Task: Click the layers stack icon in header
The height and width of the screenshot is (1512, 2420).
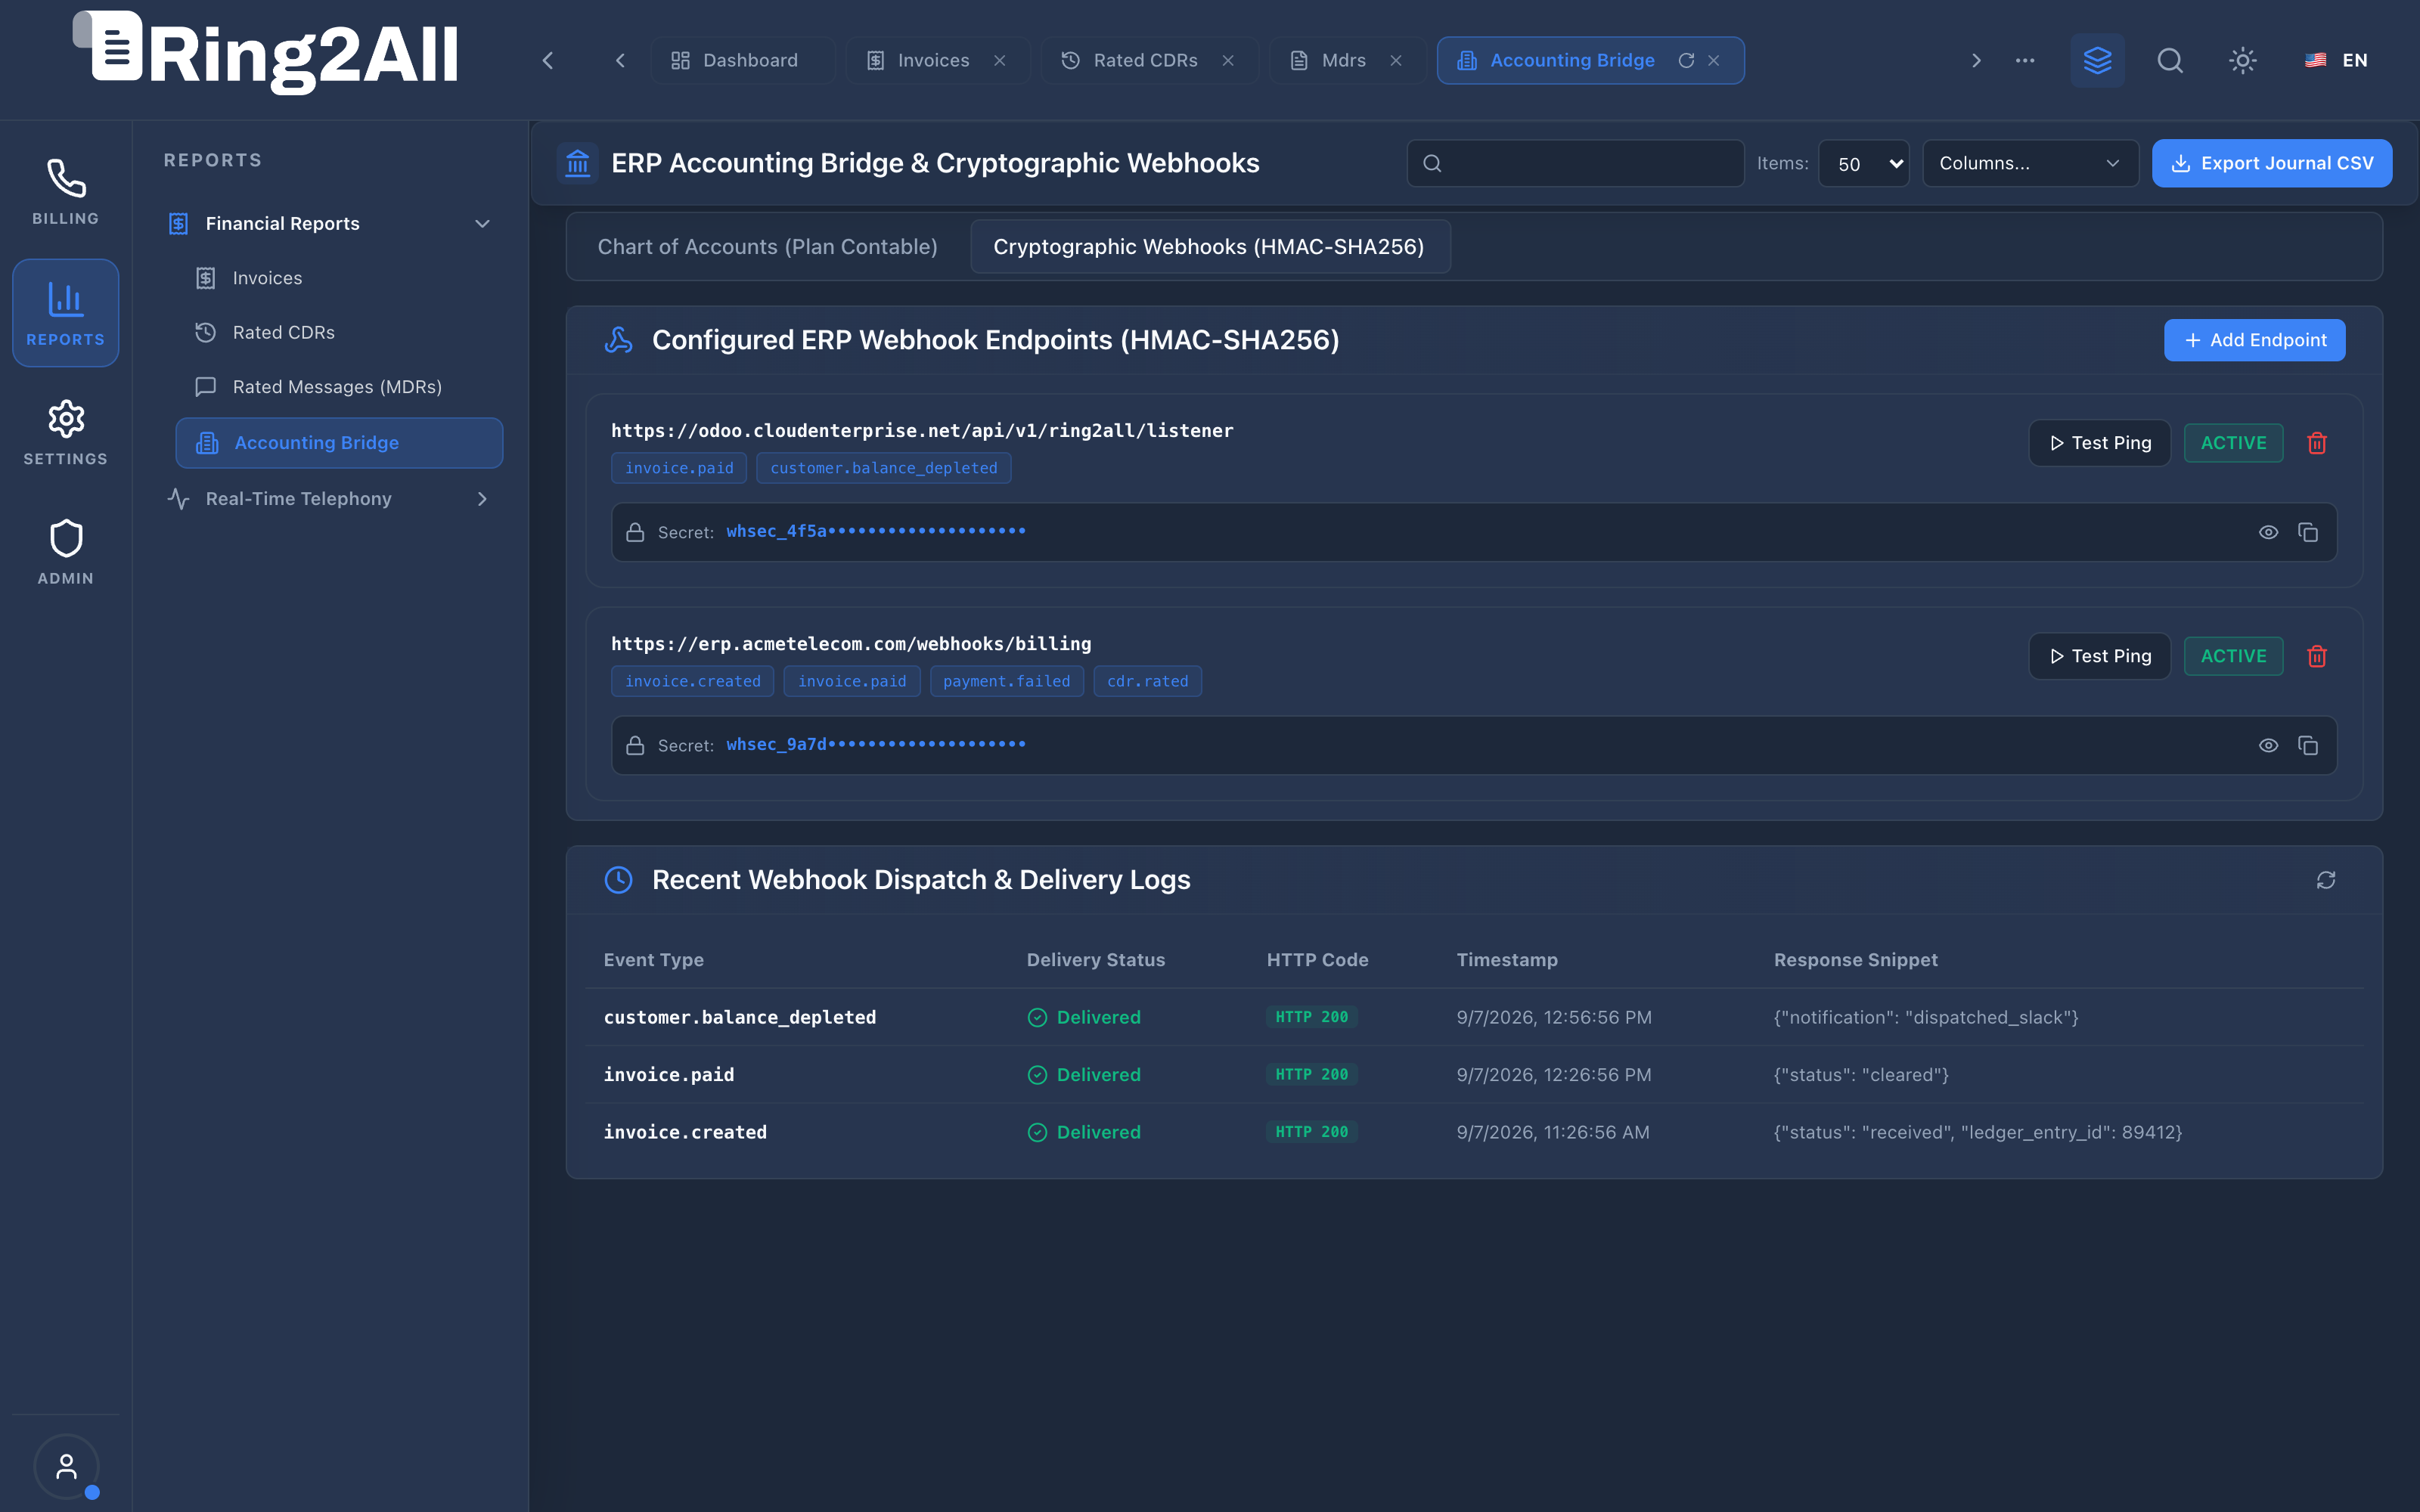Action: pyautogui.click(x=2097, y=61)
